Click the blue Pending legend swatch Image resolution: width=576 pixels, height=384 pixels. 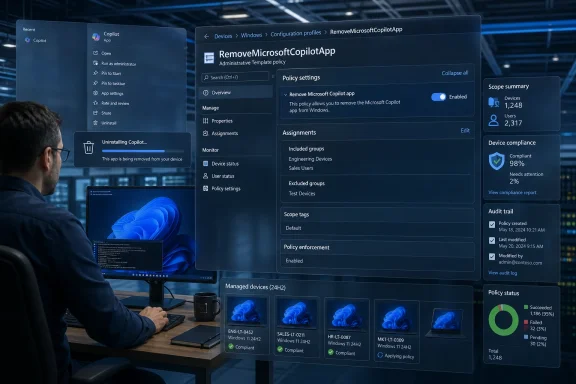[526, 337]
